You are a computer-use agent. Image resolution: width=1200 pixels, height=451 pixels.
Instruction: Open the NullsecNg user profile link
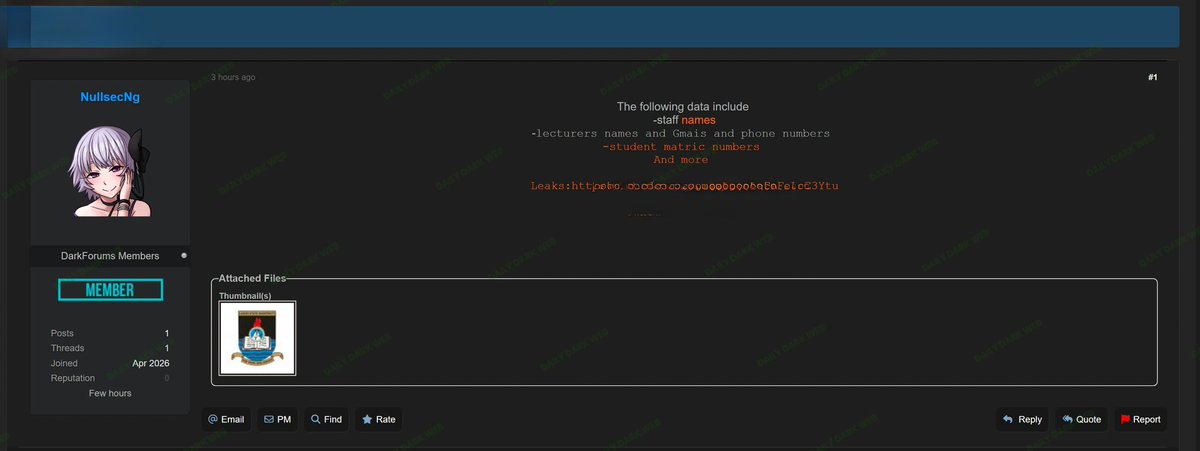click(110, 96)
